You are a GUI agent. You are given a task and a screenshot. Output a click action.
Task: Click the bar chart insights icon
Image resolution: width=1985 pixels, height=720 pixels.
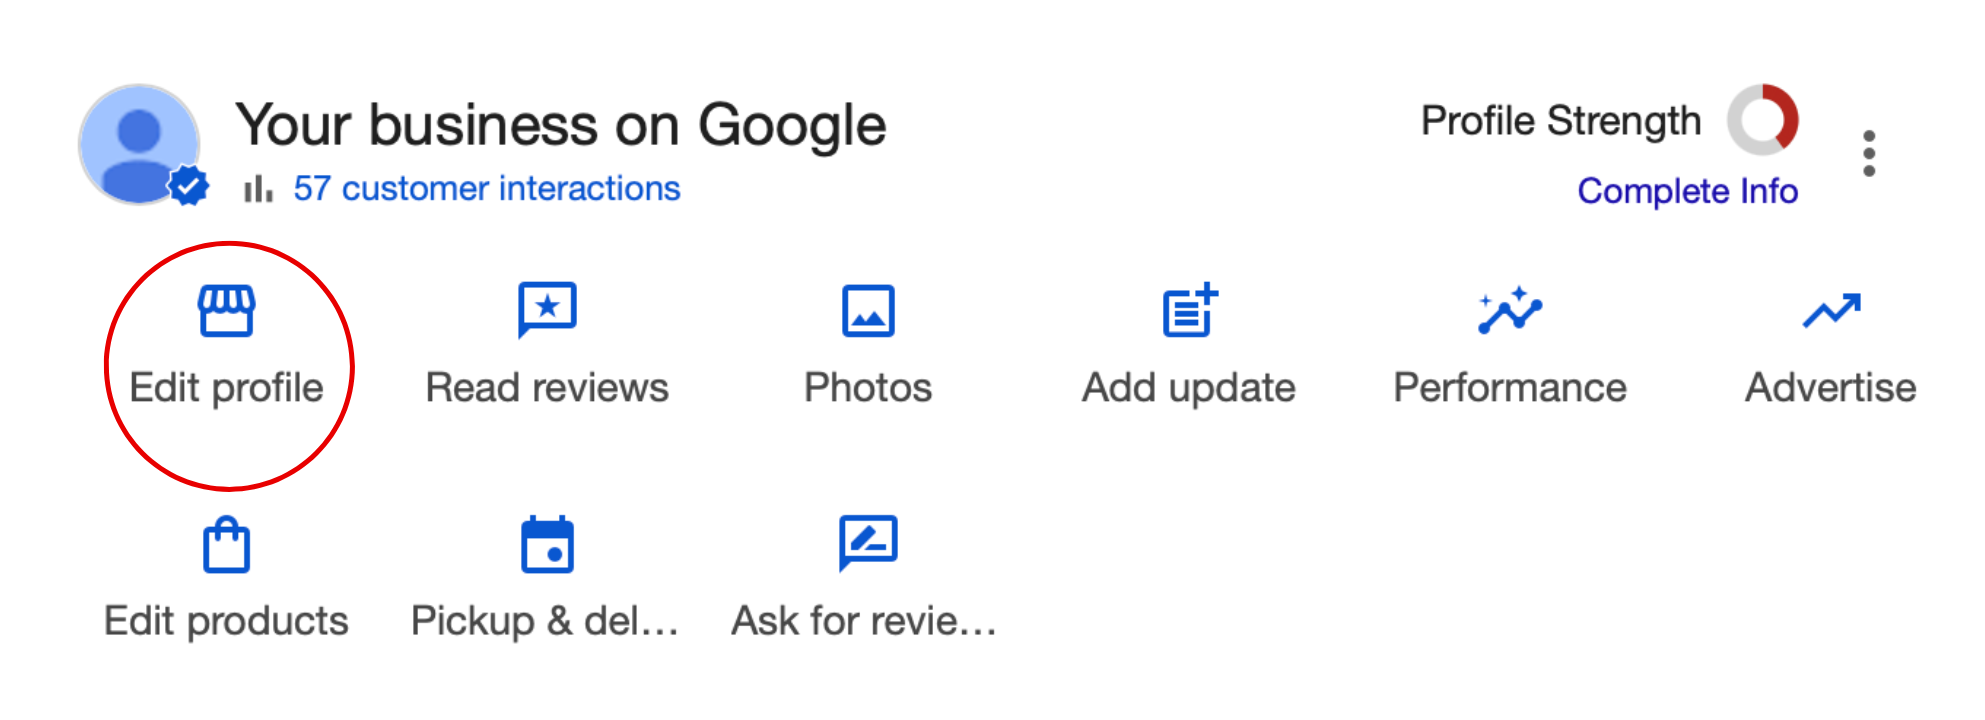(x=258, y=188)
